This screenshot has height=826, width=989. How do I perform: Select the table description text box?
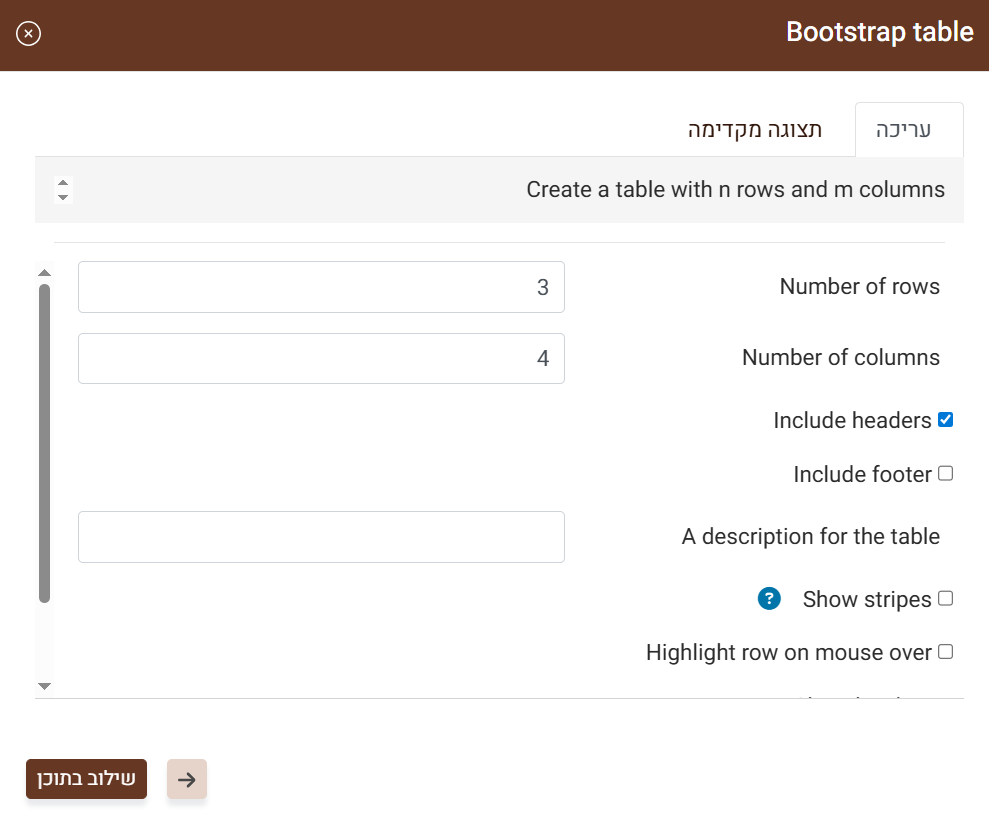point(321,537)
